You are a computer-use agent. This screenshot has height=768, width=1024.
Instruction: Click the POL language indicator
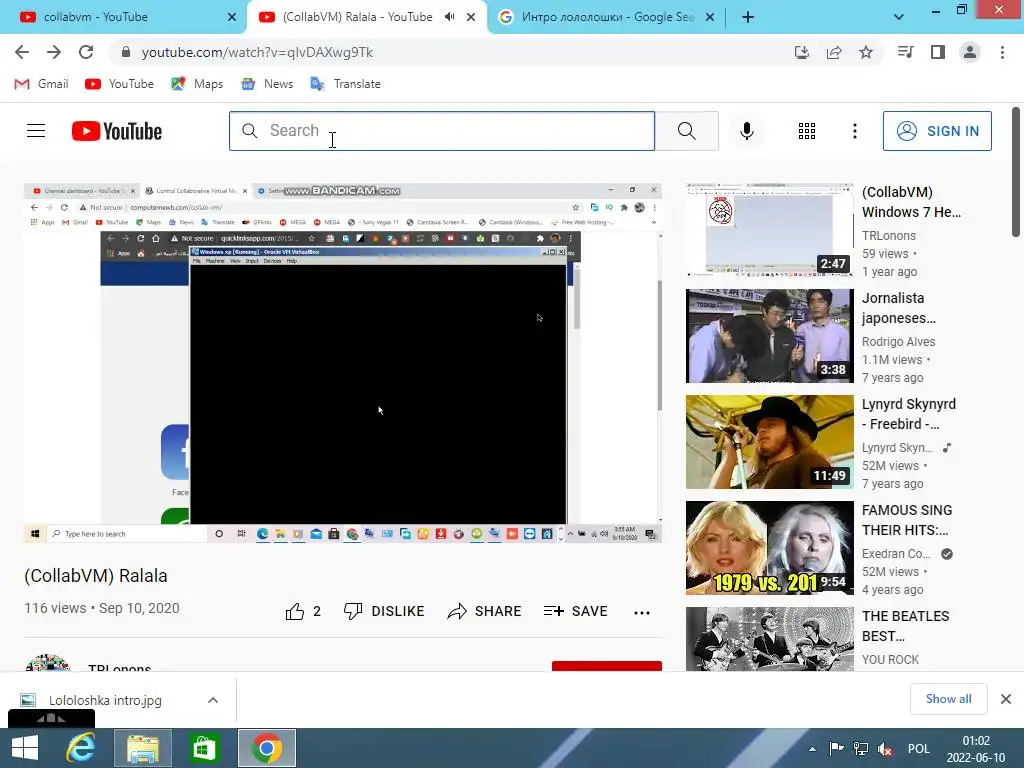(918, 749)
